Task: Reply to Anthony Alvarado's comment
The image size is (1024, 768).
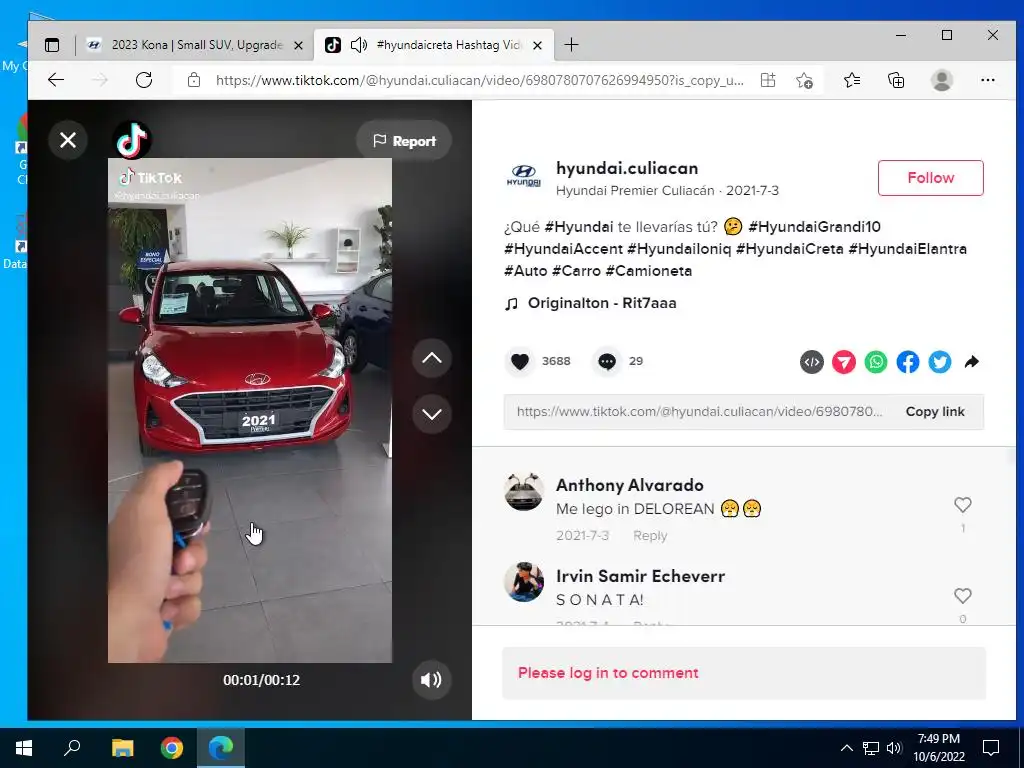Action: point(650,536)
